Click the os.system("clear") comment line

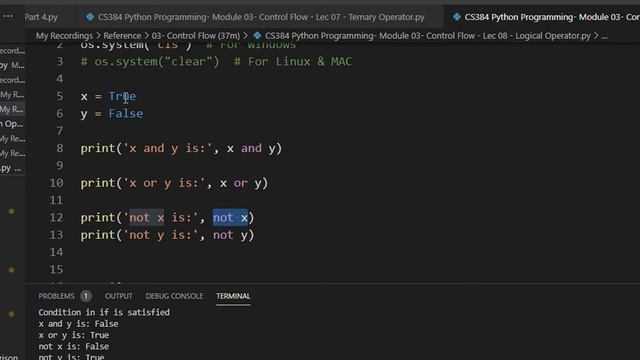[x=216, y=62]
